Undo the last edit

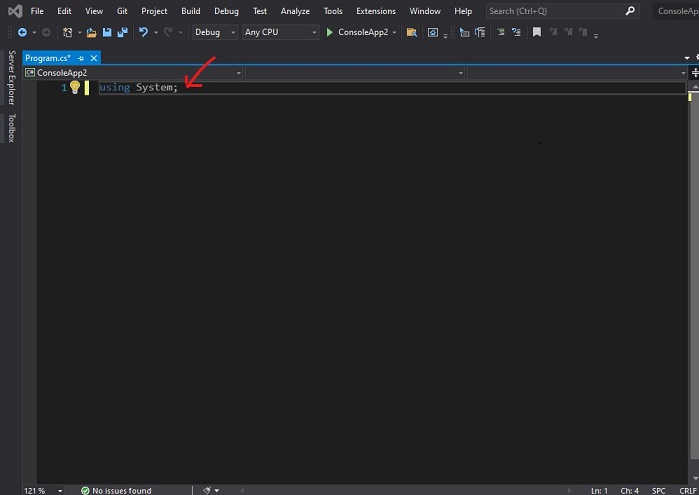click(143, 32)
